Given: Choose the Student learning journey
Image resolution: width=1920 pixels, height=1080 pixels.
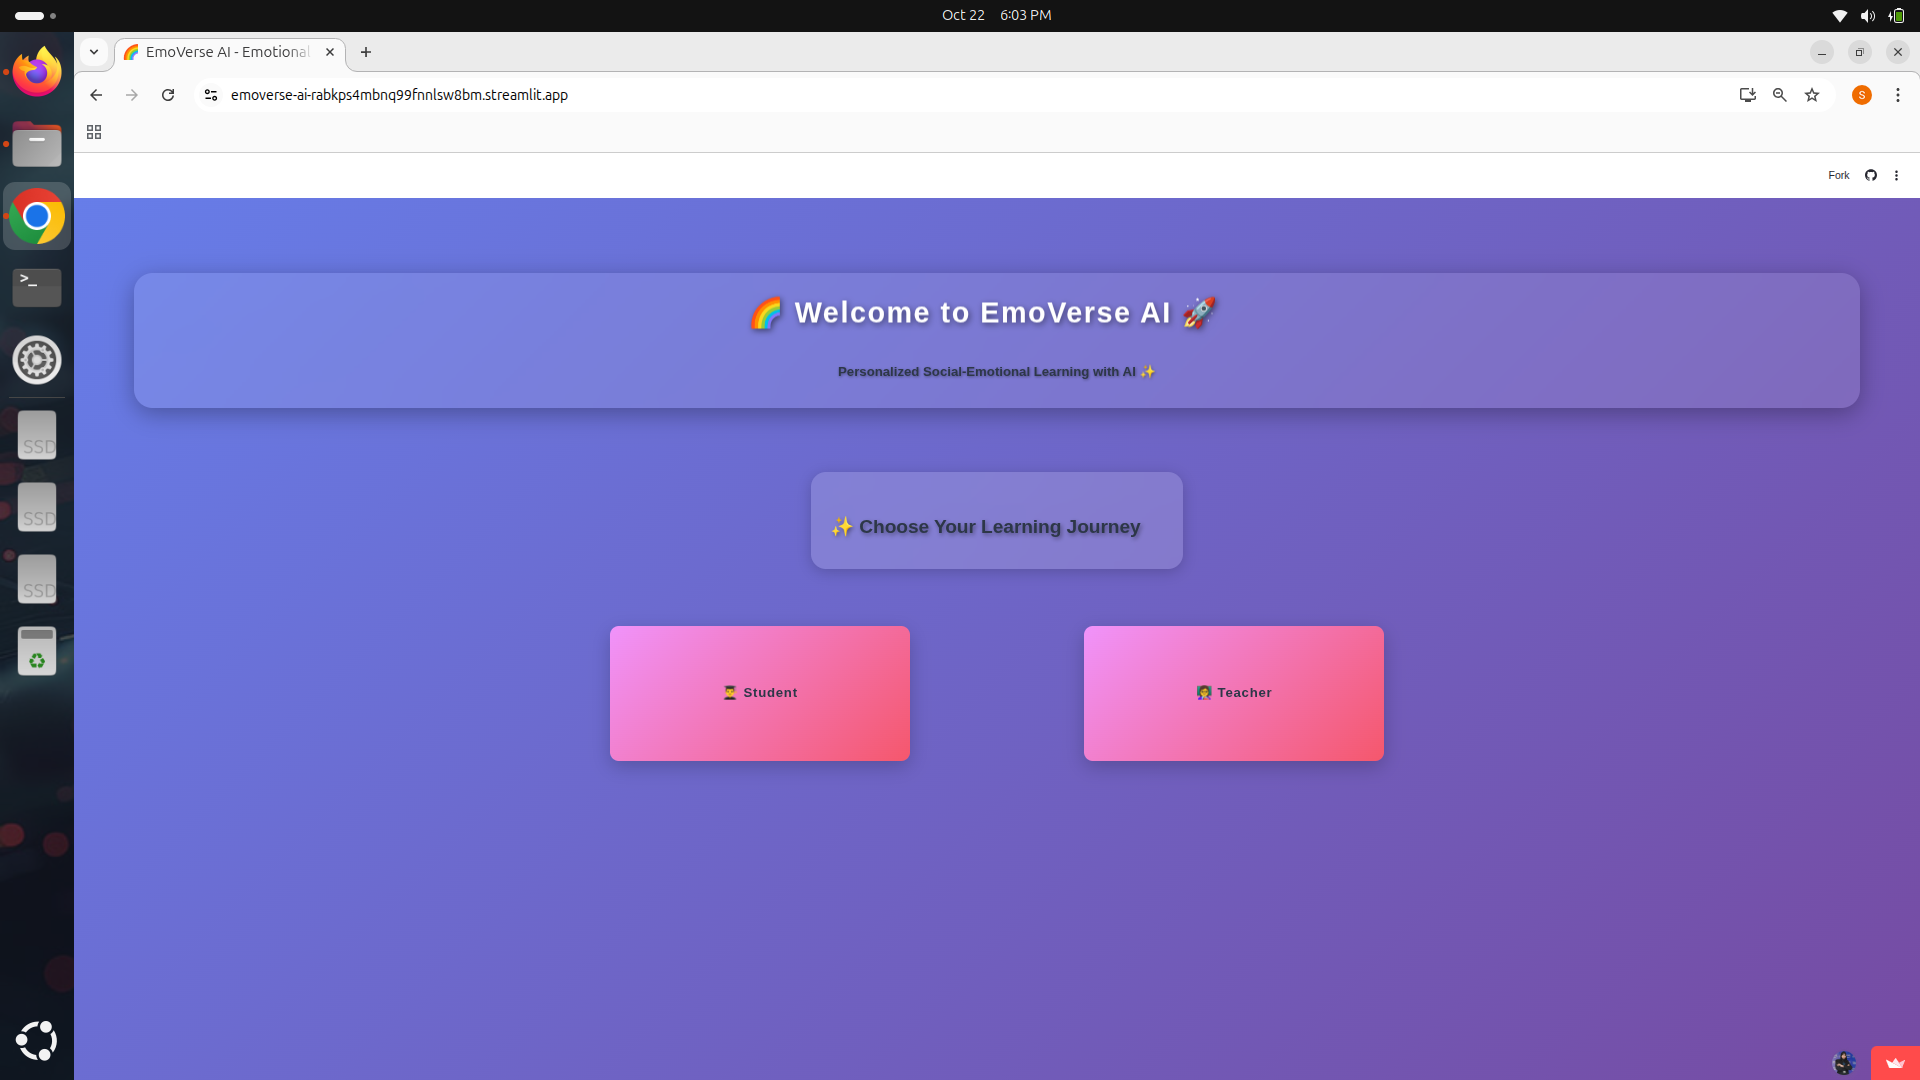Looking at the screenshot, I should (760, 693).
